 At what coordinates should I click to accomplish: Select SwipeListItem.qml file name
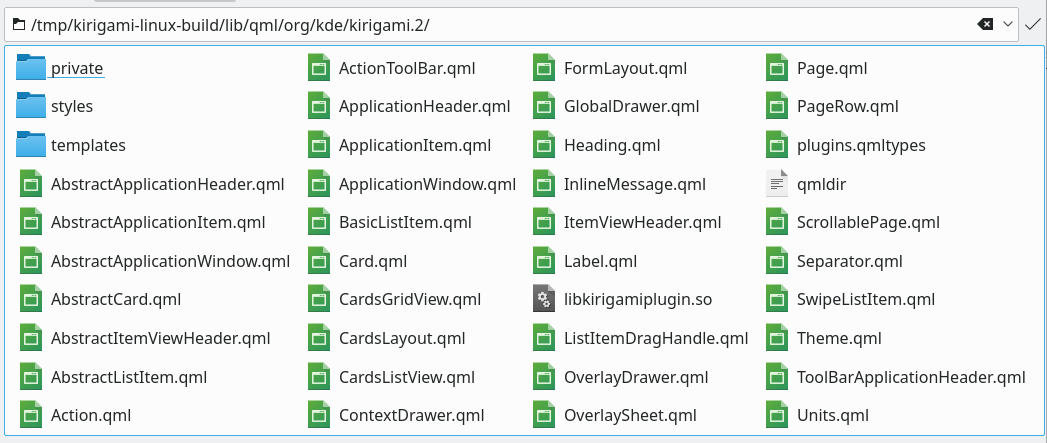point(865,299)
